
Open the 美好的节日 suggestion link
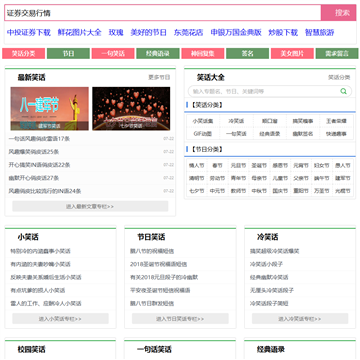point(148,32)
